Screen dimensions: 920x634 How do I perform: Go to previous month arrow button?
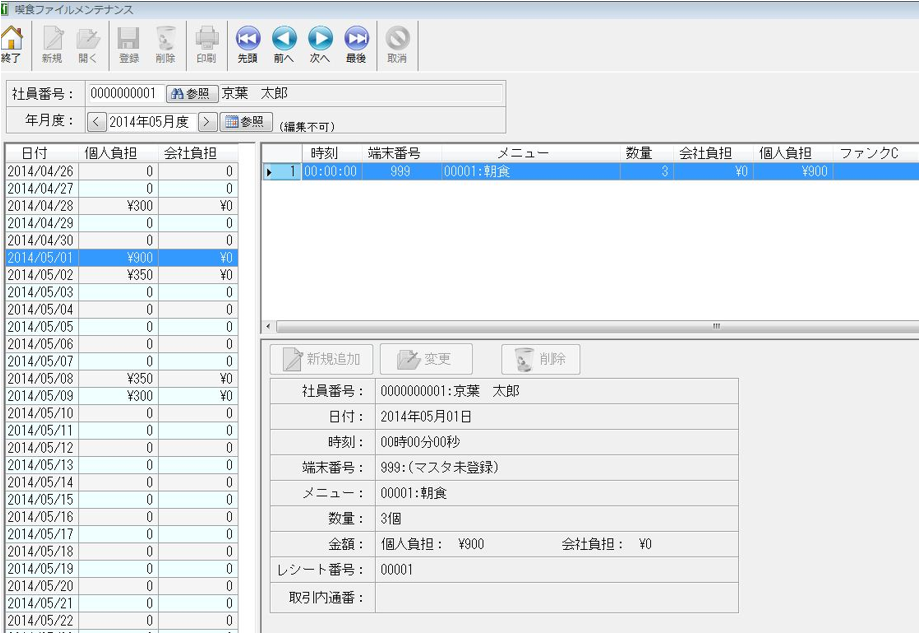[96, 121]
